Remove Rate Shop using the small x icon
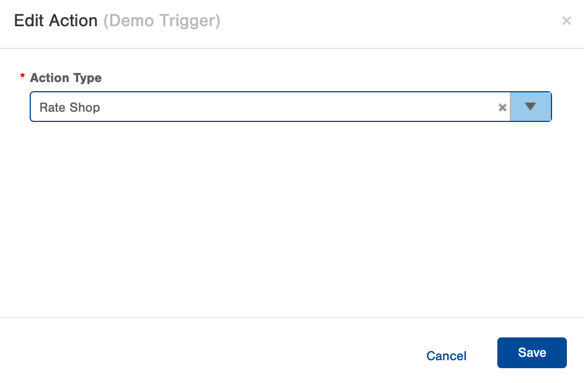 502,108
